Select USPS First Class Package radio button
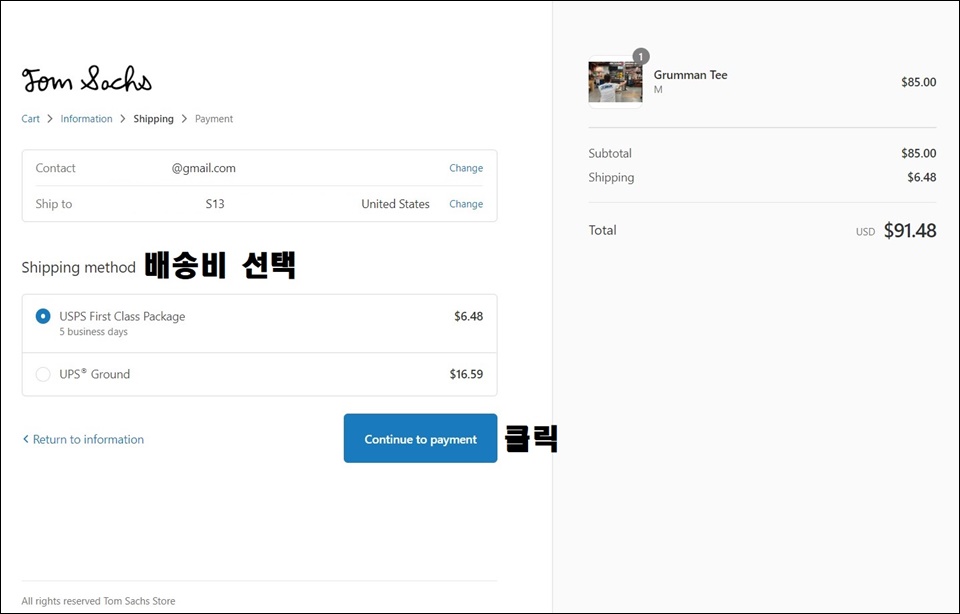960x614 pixels. [43, 316]
